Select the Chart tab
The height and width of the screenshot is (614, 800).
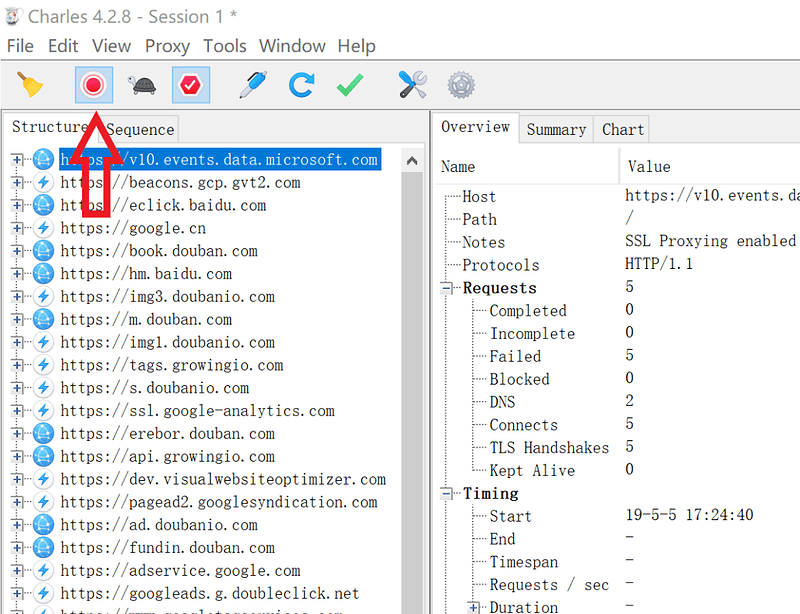coord(622,130)
